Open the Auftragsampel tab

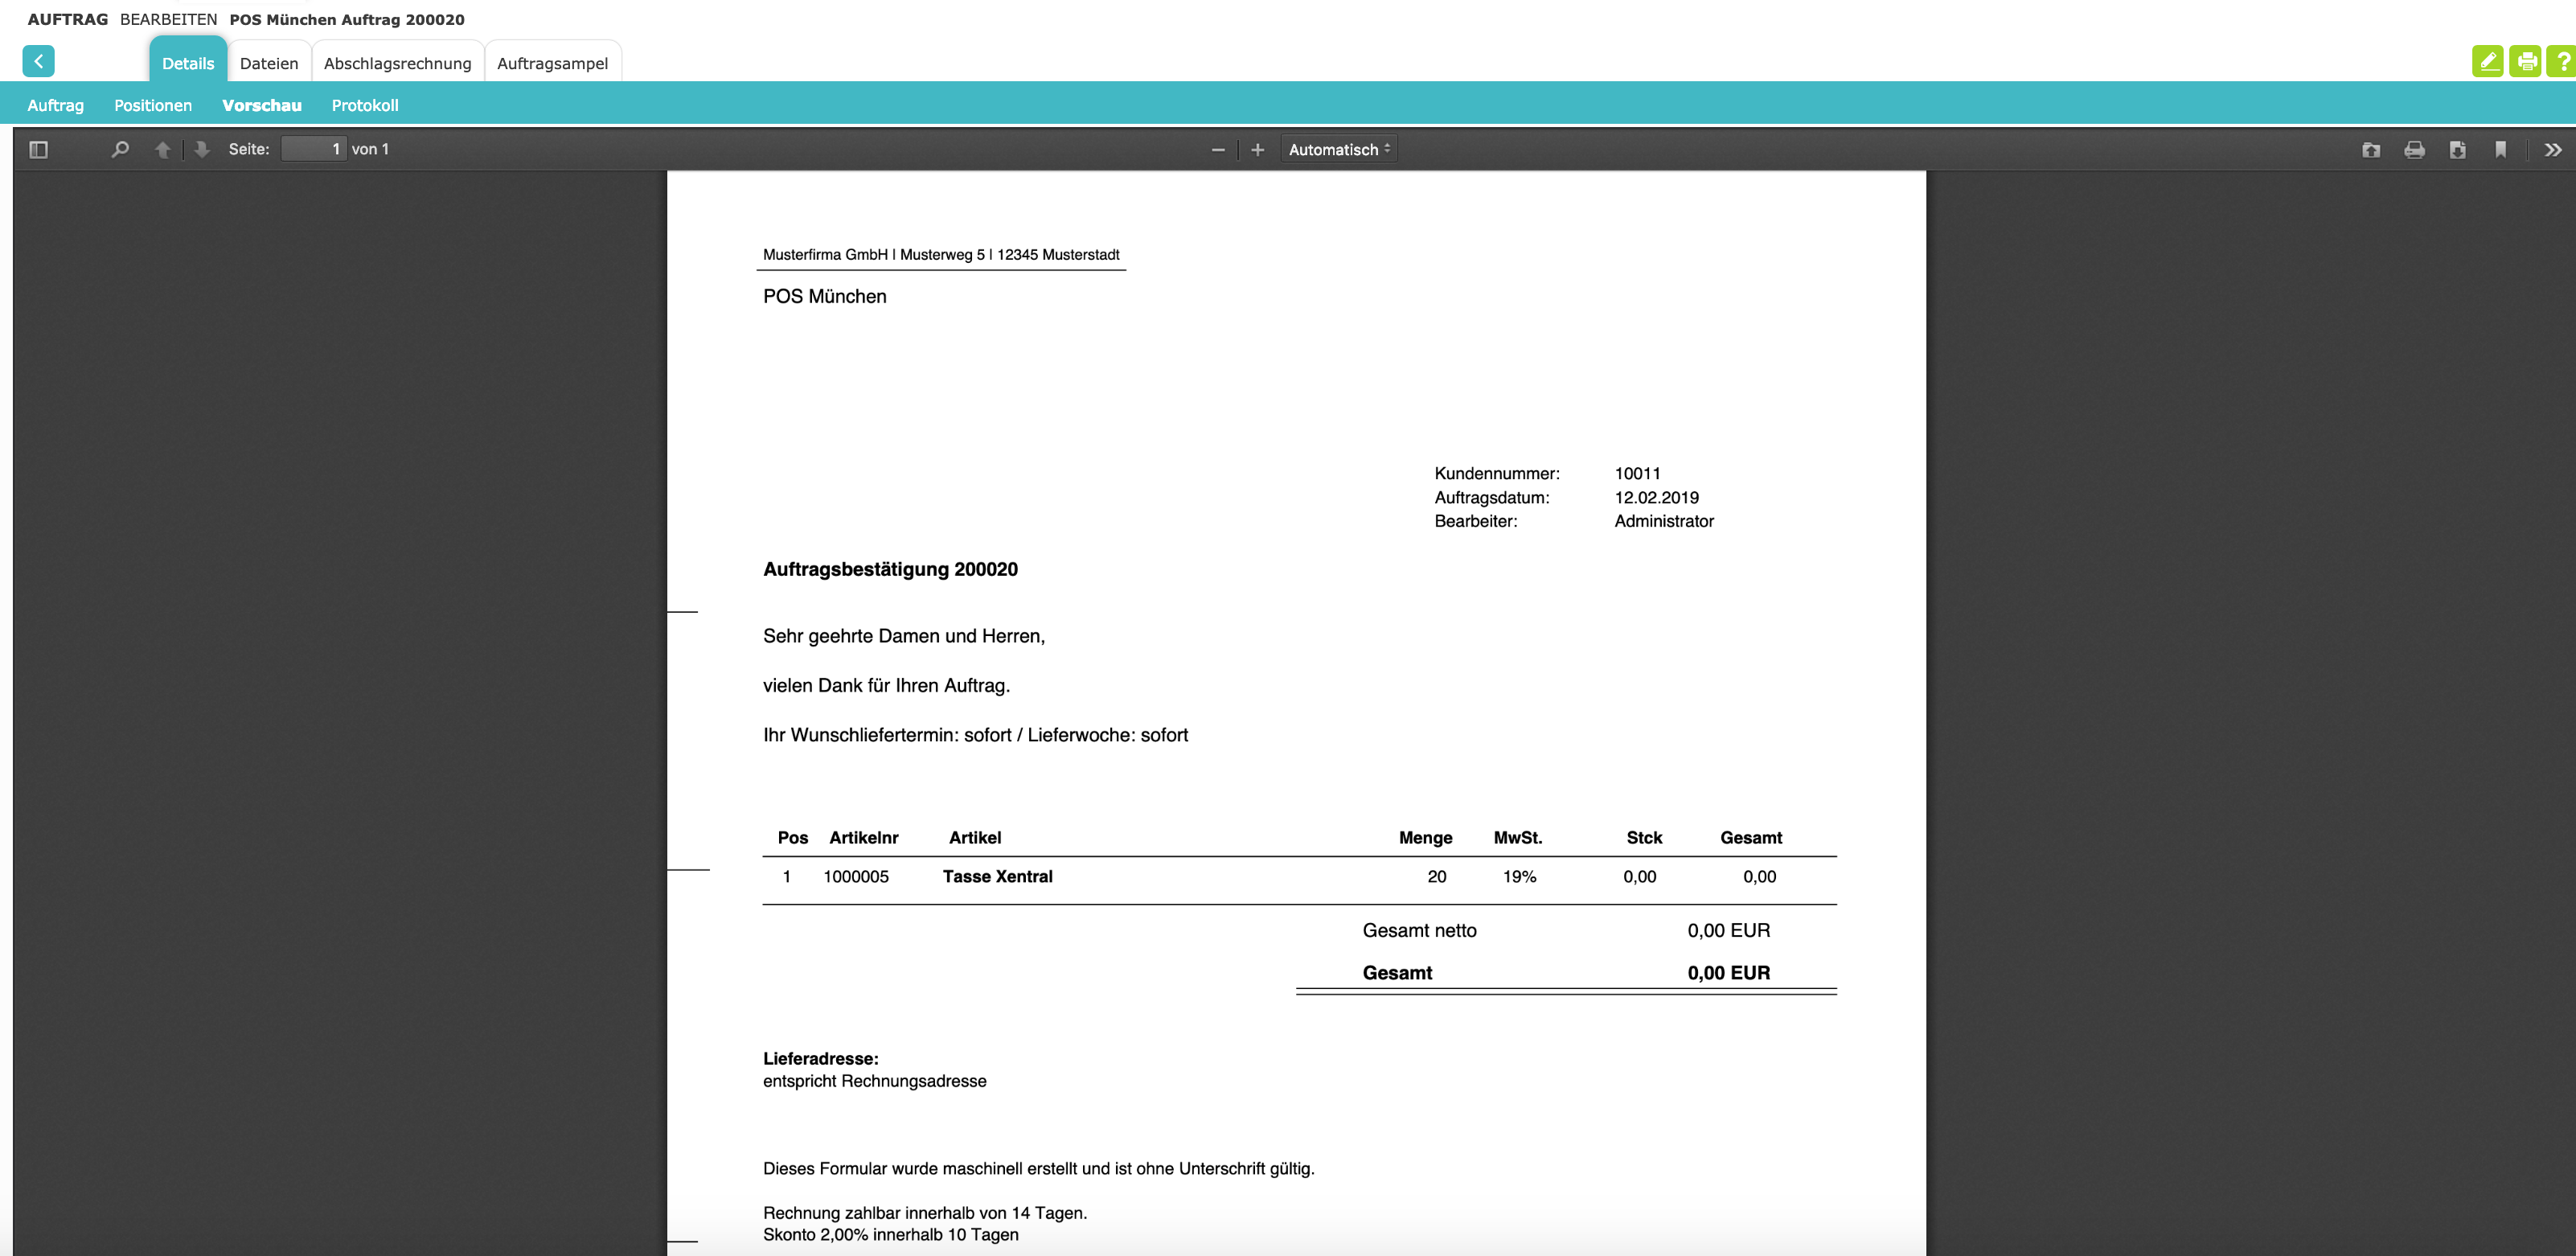552,63
